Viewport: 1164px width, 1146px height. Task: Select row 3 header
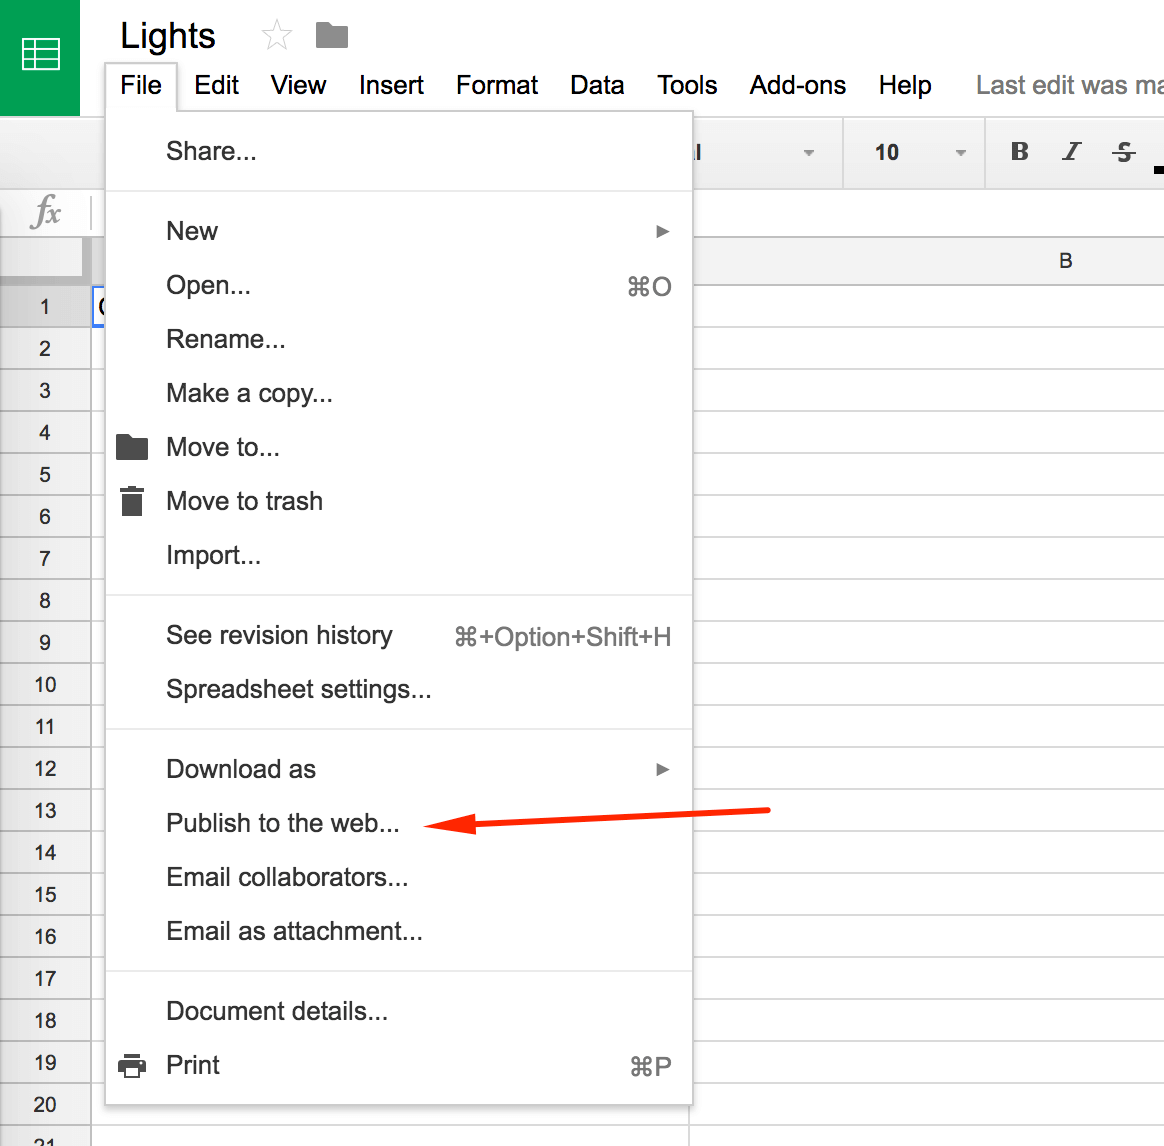45,390
